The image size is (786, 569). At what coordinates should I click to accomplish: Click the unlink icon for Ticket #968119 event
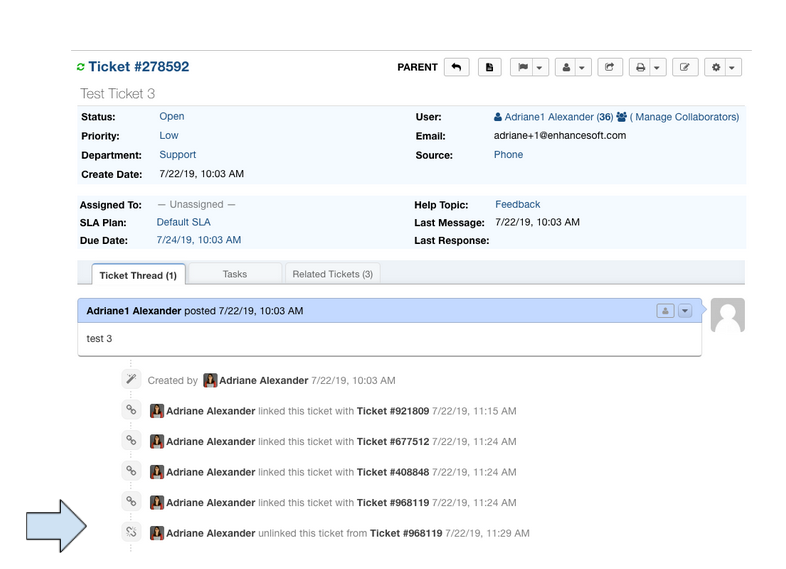coord(130,533)
